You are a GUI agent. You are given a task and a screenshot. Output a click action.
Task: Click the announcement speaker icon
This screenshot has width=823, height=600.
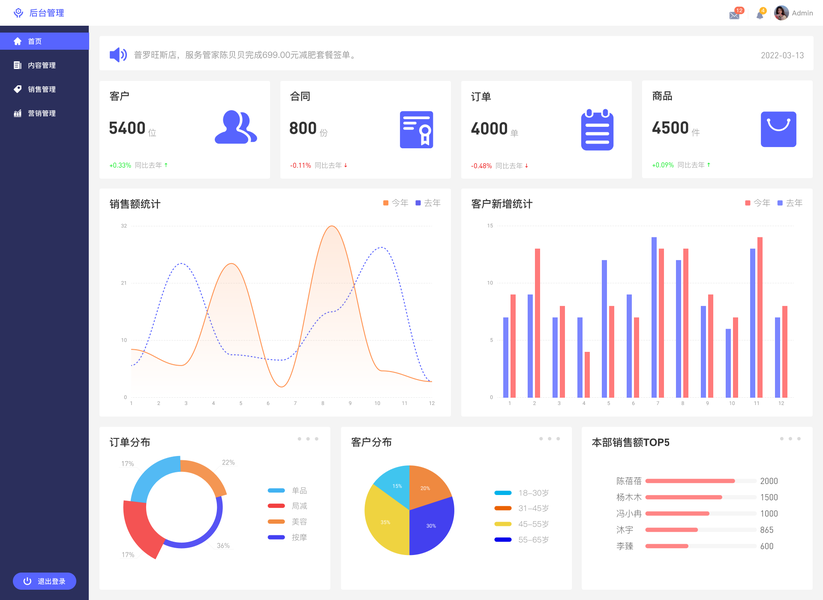click(118, 55)
